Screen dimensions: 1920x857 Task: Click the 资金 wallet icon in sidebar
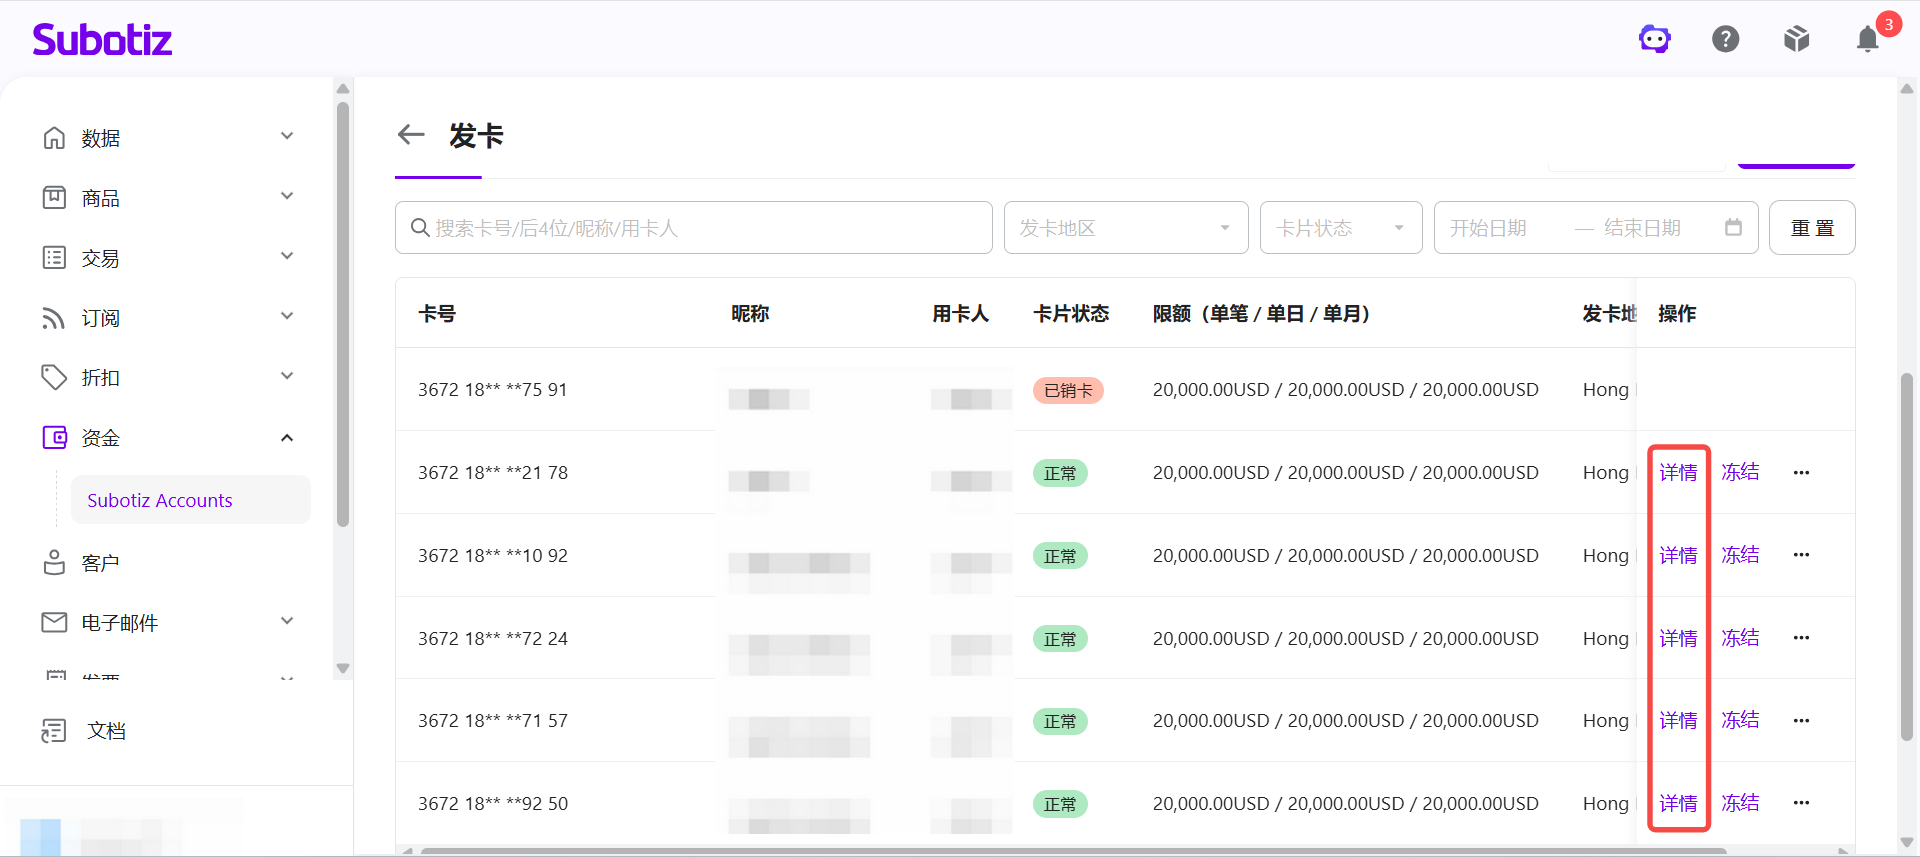point(54,438)
